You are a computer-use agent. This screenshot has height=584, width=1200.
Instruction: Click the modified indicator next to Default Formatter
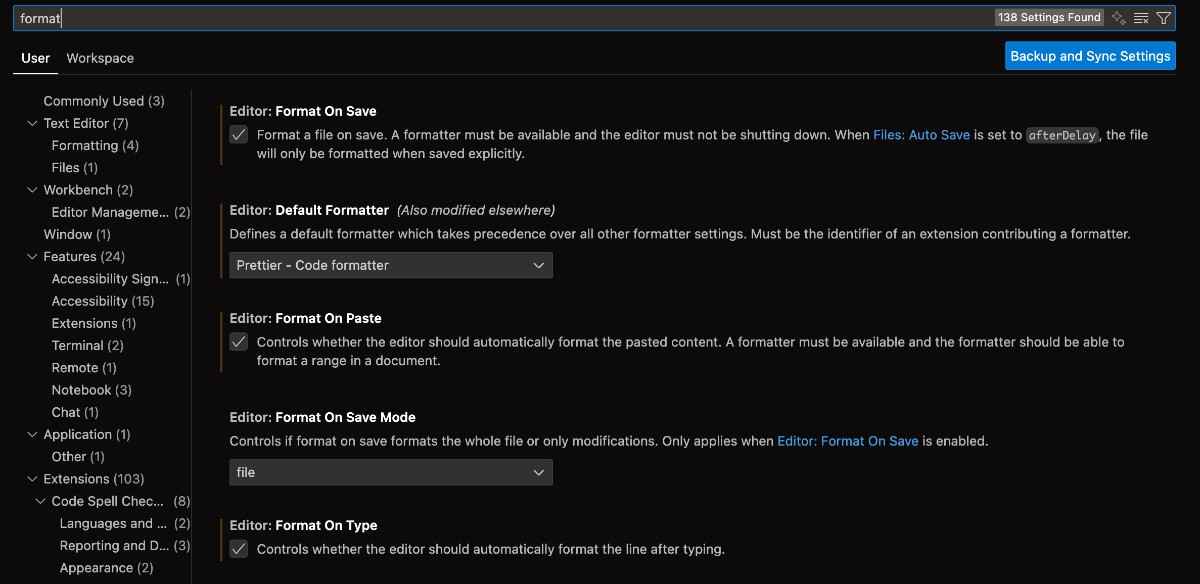[x=221, y=238]
